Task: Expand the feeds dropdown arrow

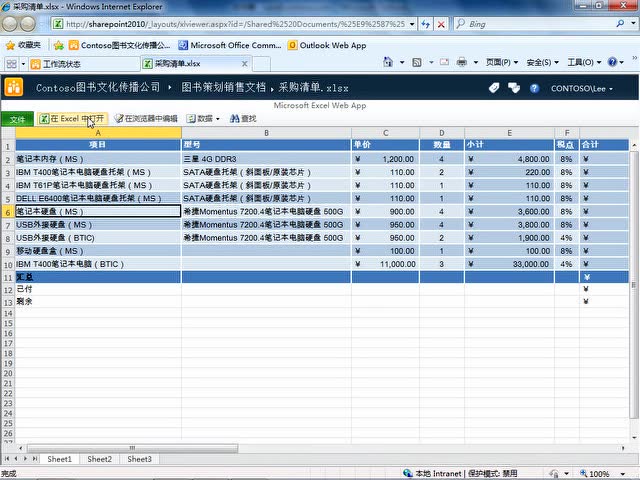Action: click(x=431, y=62)
